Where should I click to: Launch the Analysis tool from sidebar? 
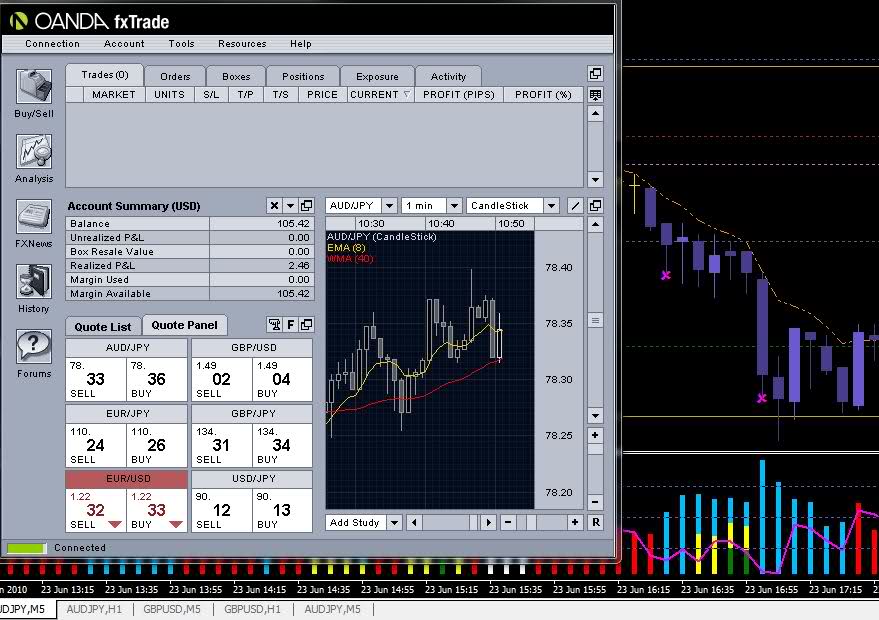(34, 153)
